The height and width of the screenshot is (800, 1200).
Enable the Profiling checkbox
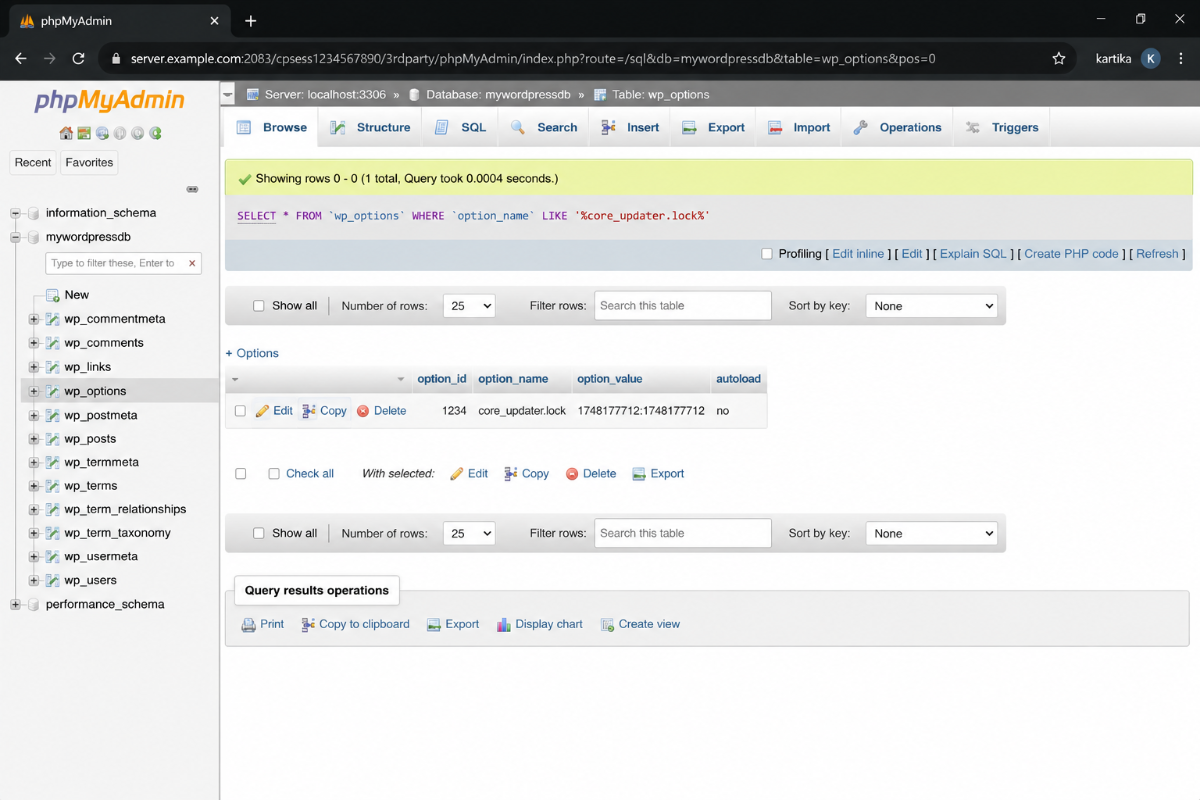767,254
